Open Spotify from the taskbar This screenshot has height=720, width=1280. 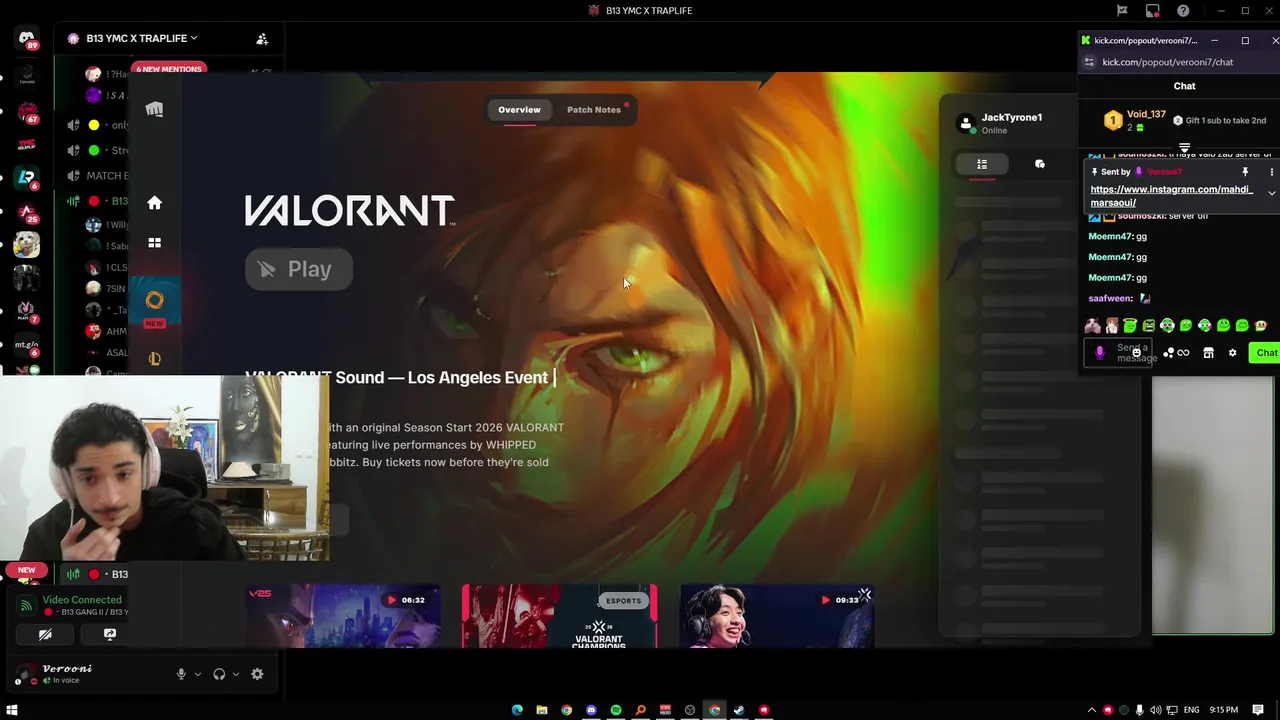pyautogui.click(x=616, y=710)
